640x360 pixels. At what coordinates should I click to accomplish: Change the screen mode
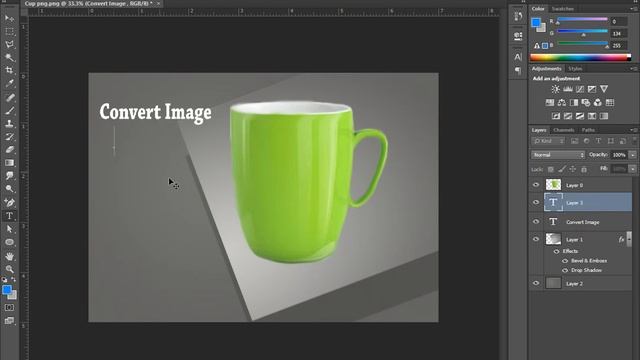(x=9, y=320)
